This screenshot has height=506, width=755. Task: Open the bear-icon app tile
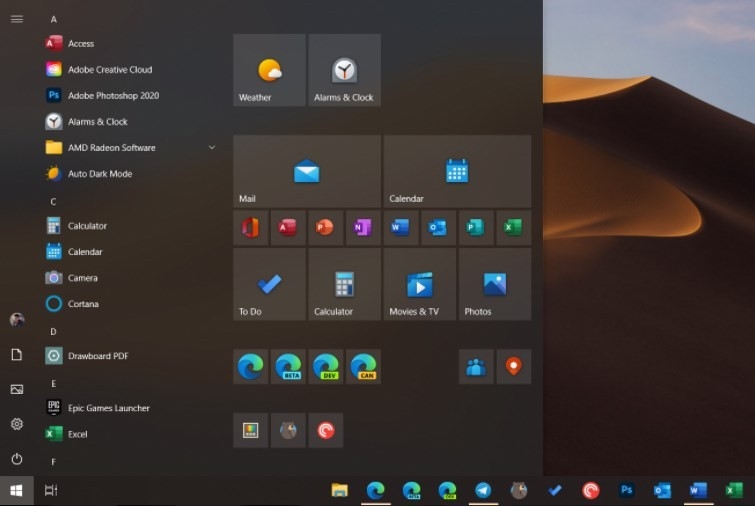[288, 430]
